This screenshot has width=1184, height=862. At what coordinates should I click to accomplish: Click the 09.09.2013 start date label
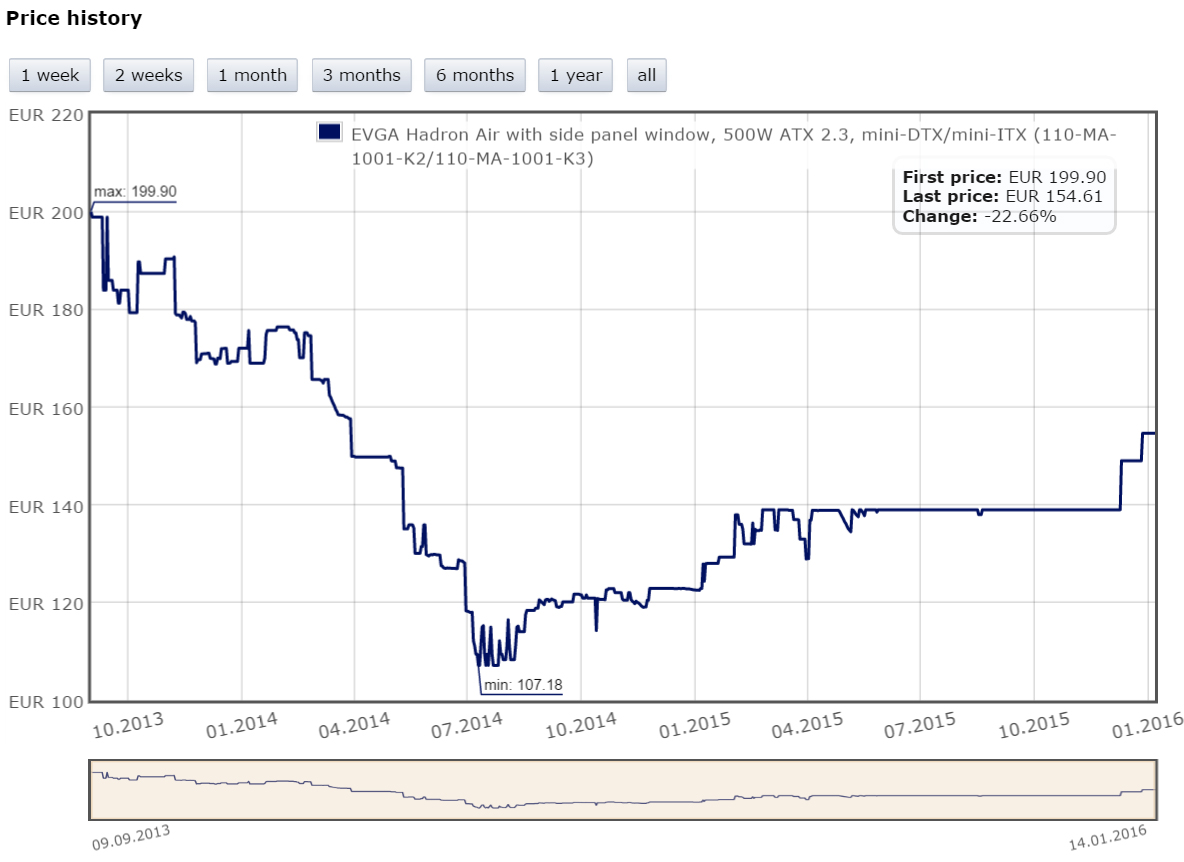coord(131,837)
